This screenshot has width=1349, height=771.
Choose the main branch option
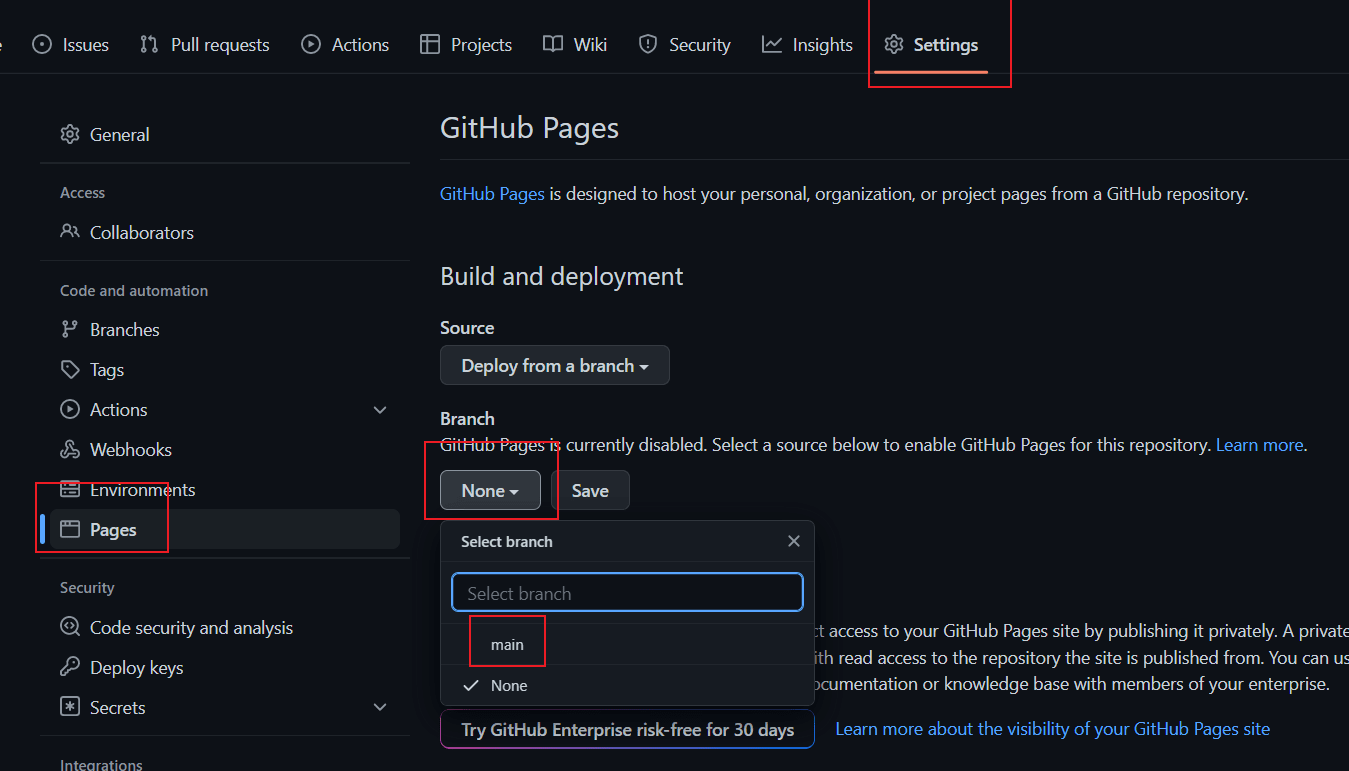[x=627, y=644]
